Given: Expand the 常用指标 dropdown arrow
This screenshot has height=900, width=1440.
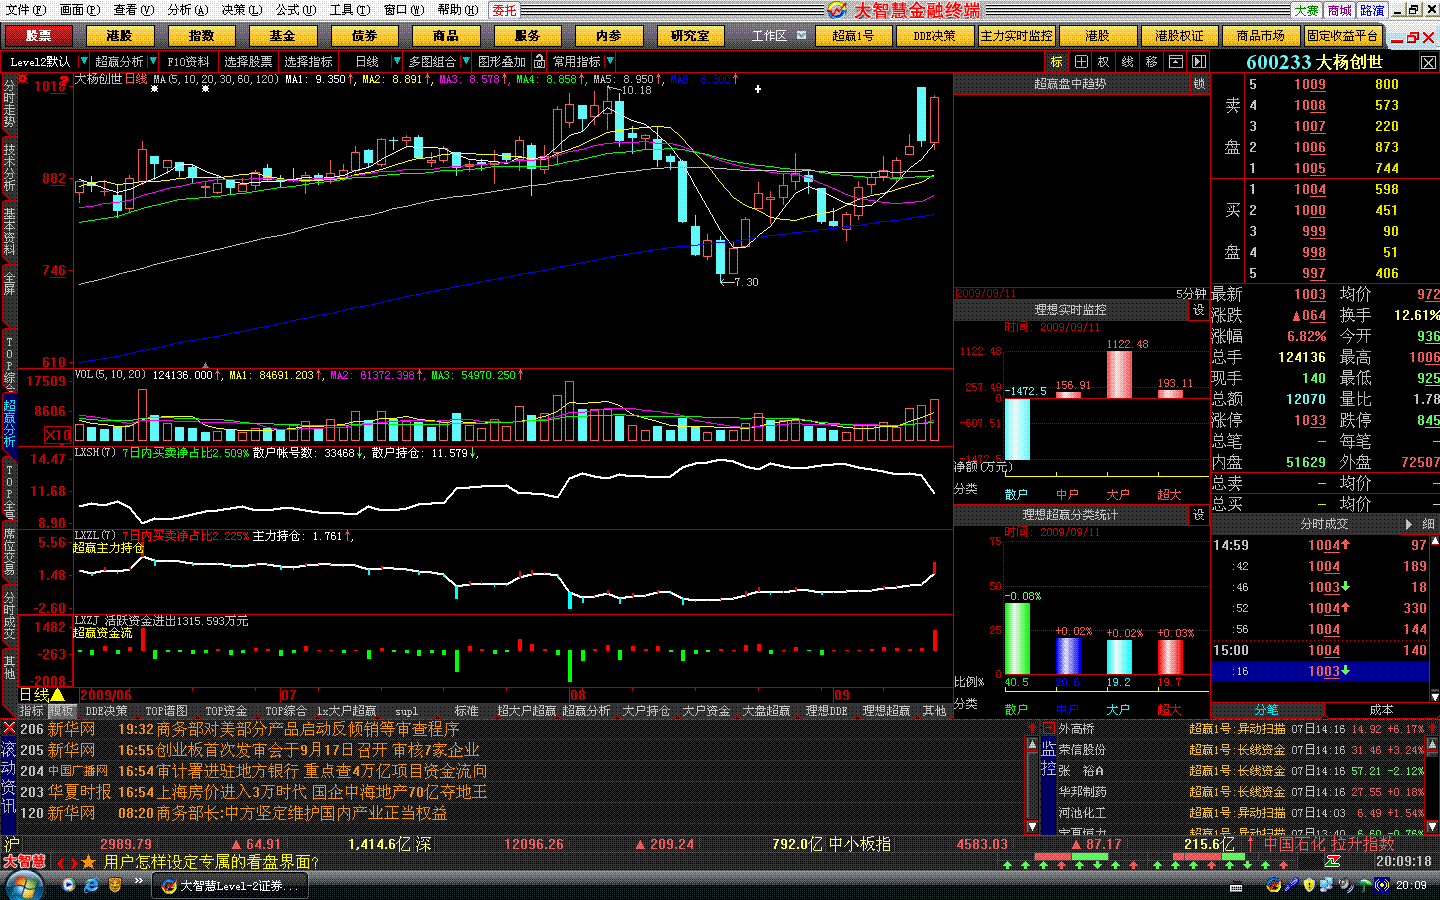Looking at the screenshot, I should click(x=609, y=62).
